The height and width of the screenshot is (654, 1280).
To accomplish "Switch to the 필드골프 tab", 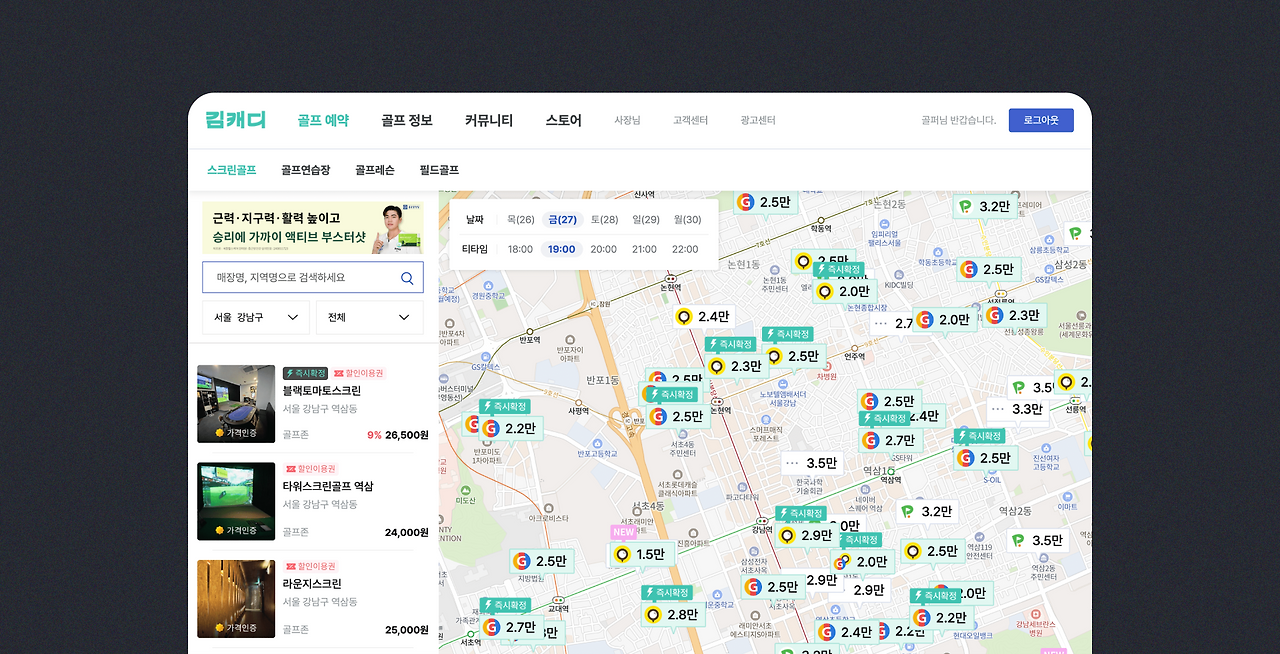I will [439, 170].
